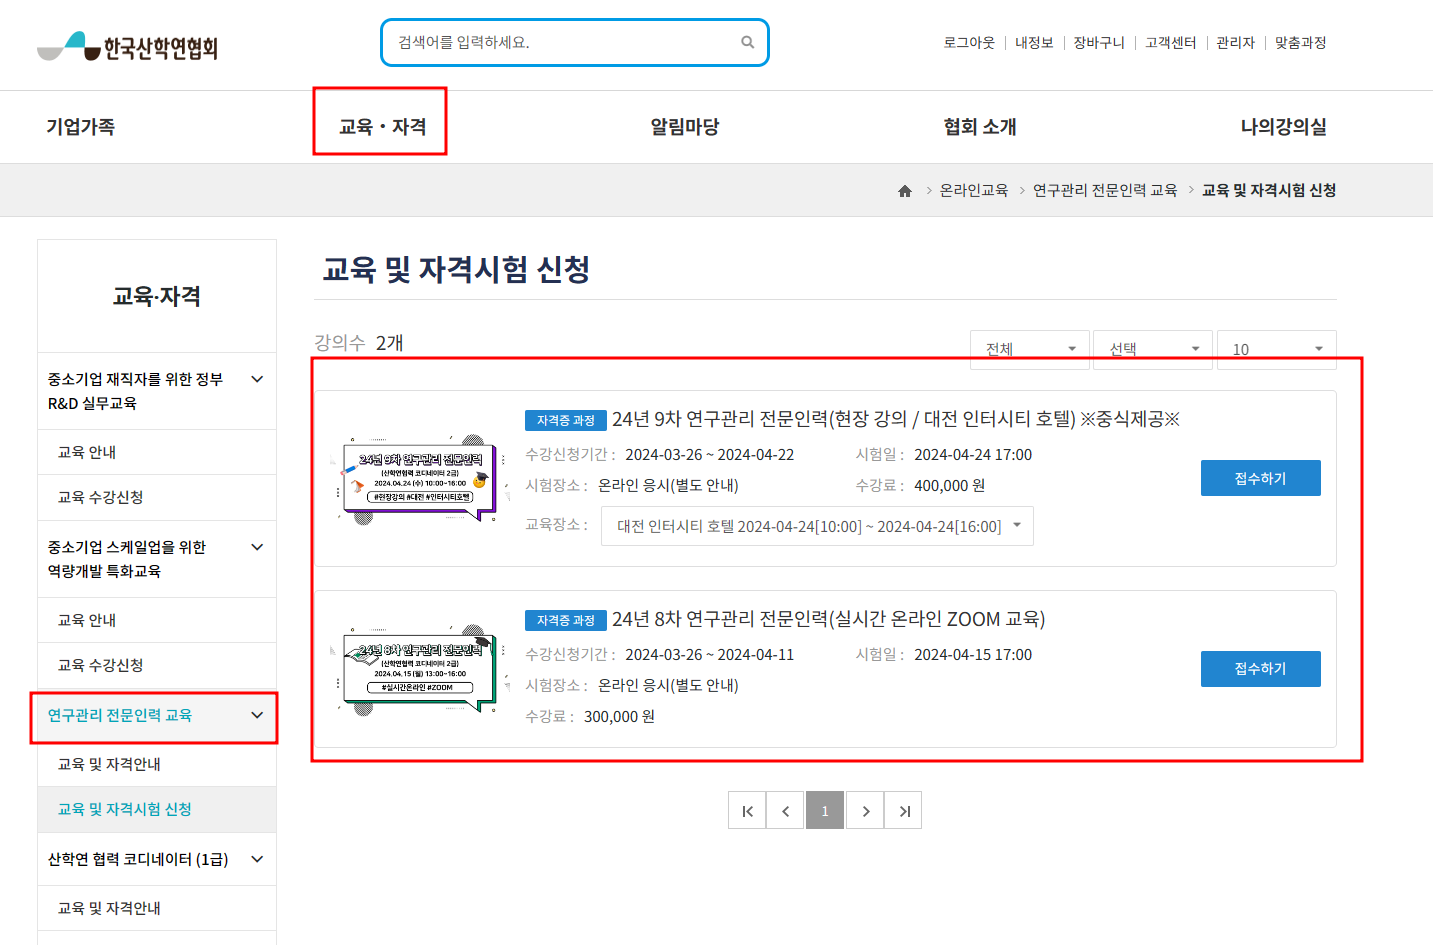Viewport: 1433px width, 945px height.
Task: Click into the search input field
Action: pos(560,42)
